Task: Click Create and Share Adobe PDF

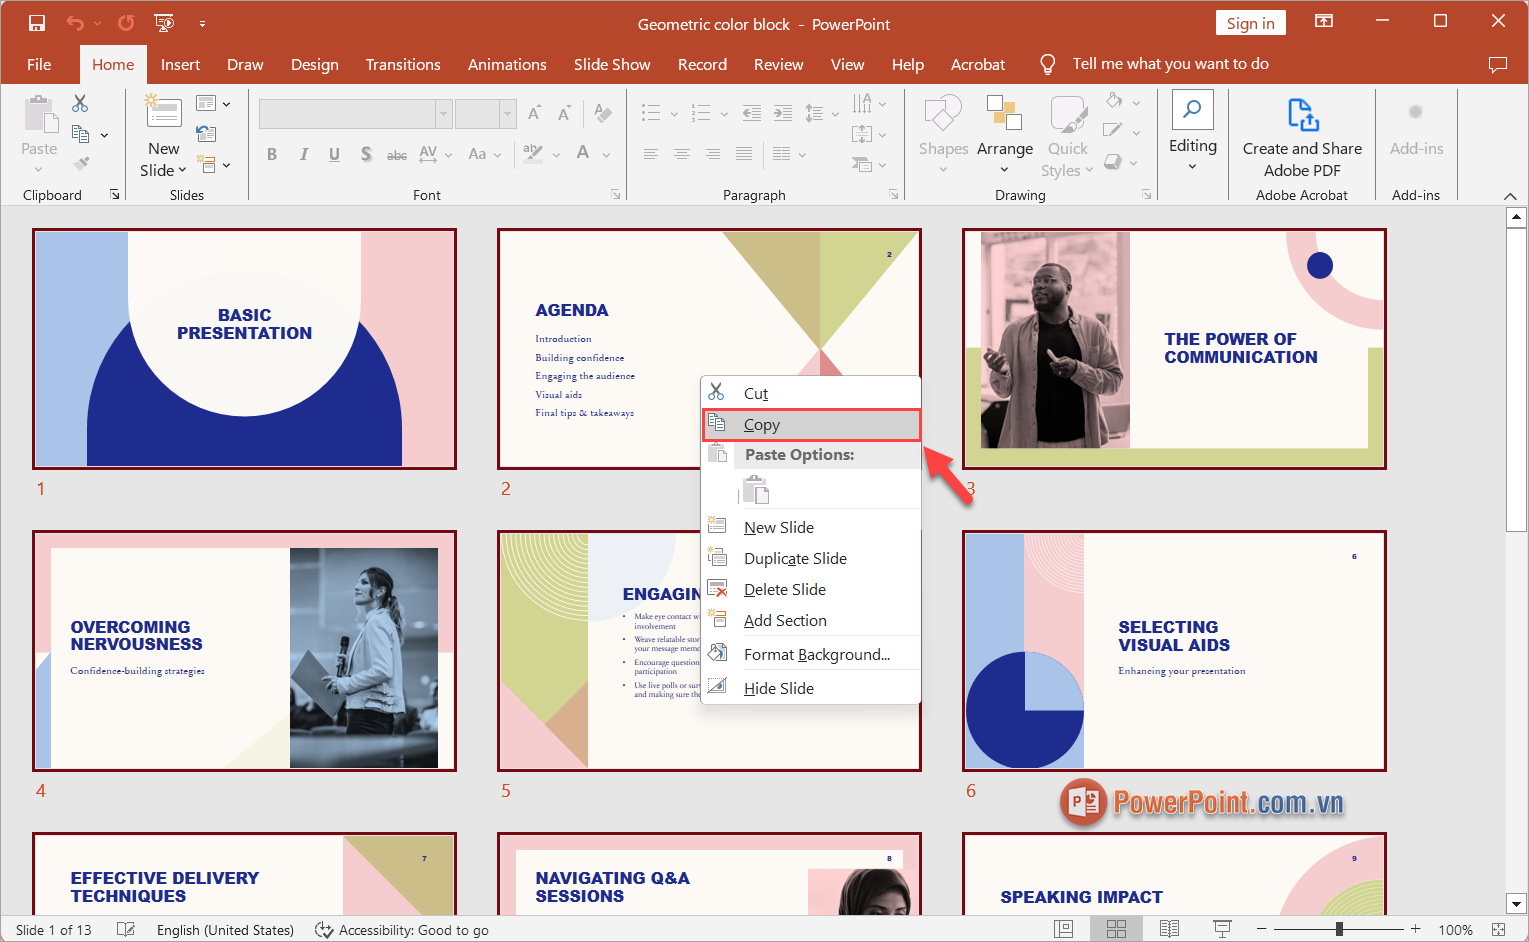Action: click(1302, 137)
